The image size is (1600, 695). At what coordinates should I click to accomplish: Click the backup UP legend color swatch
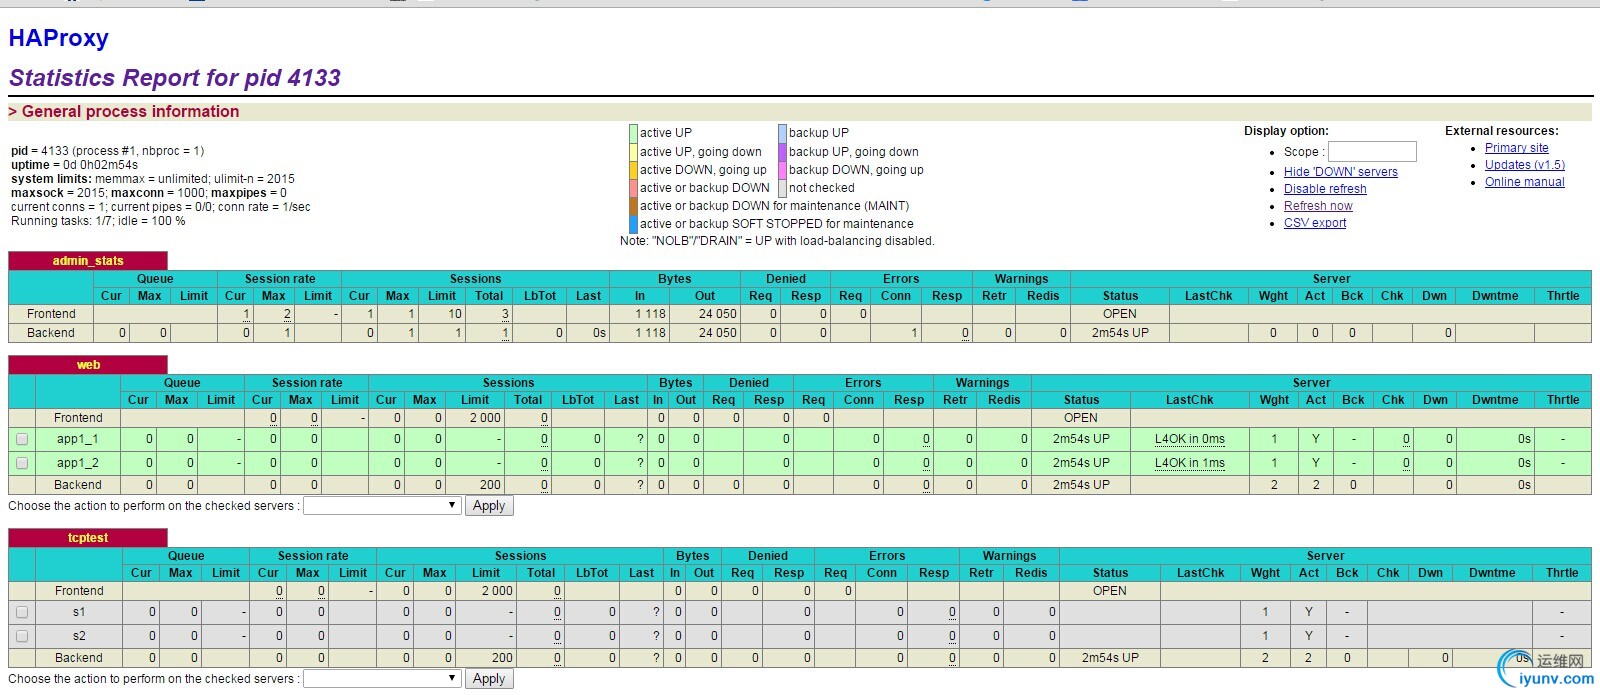coord(783,133)
